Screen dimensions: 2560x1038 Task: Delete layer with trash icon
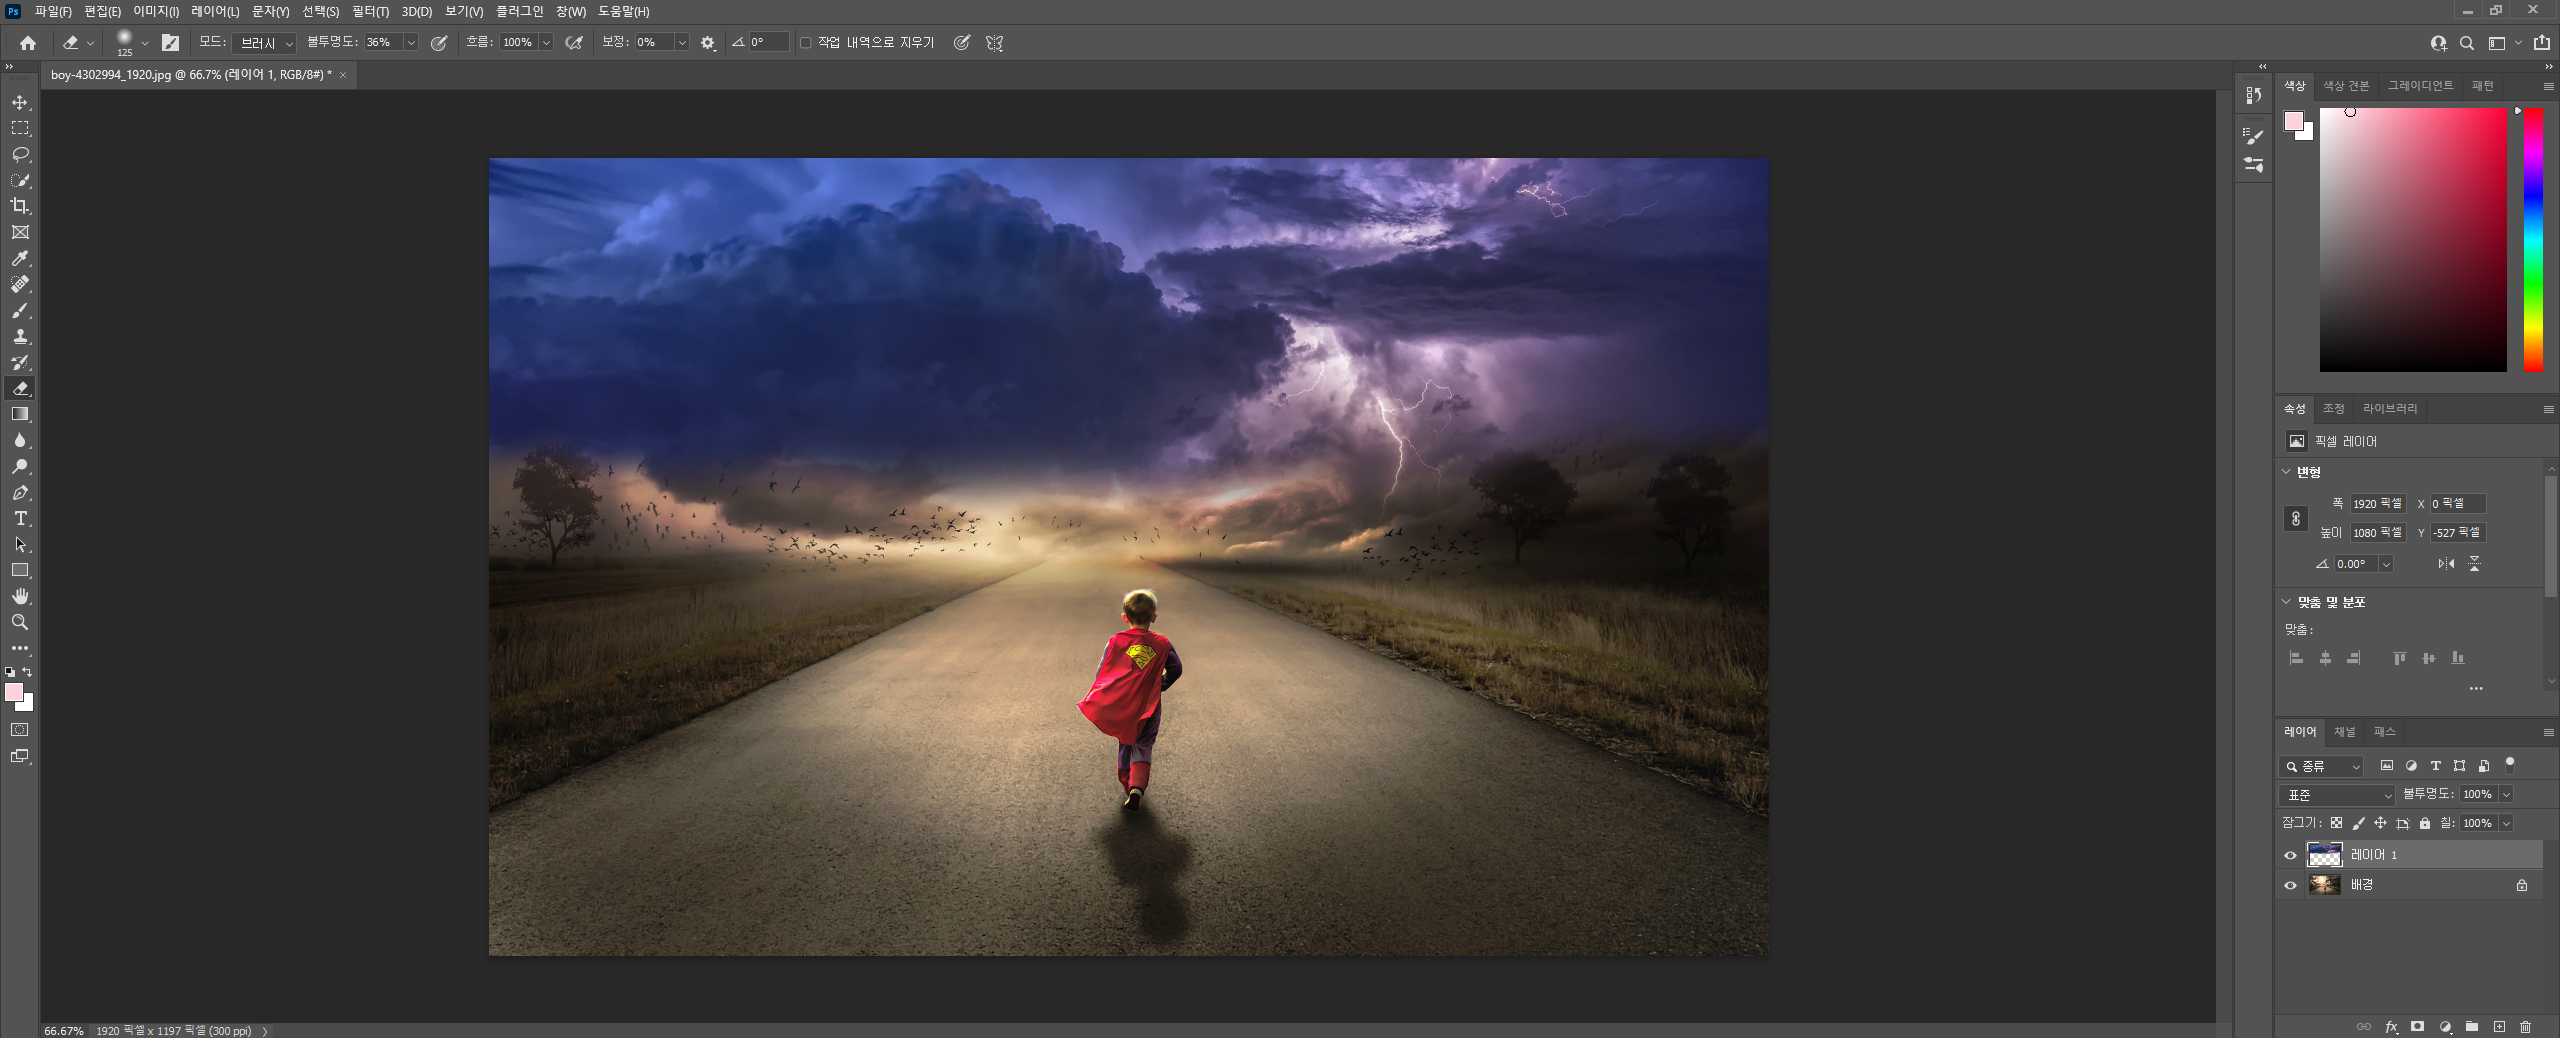click(2526, 1027)
